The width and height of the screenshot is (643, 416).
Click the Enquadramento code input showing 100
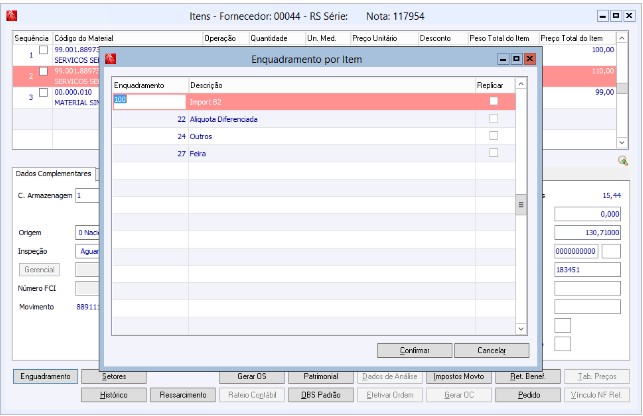click(x=150, y=102)
